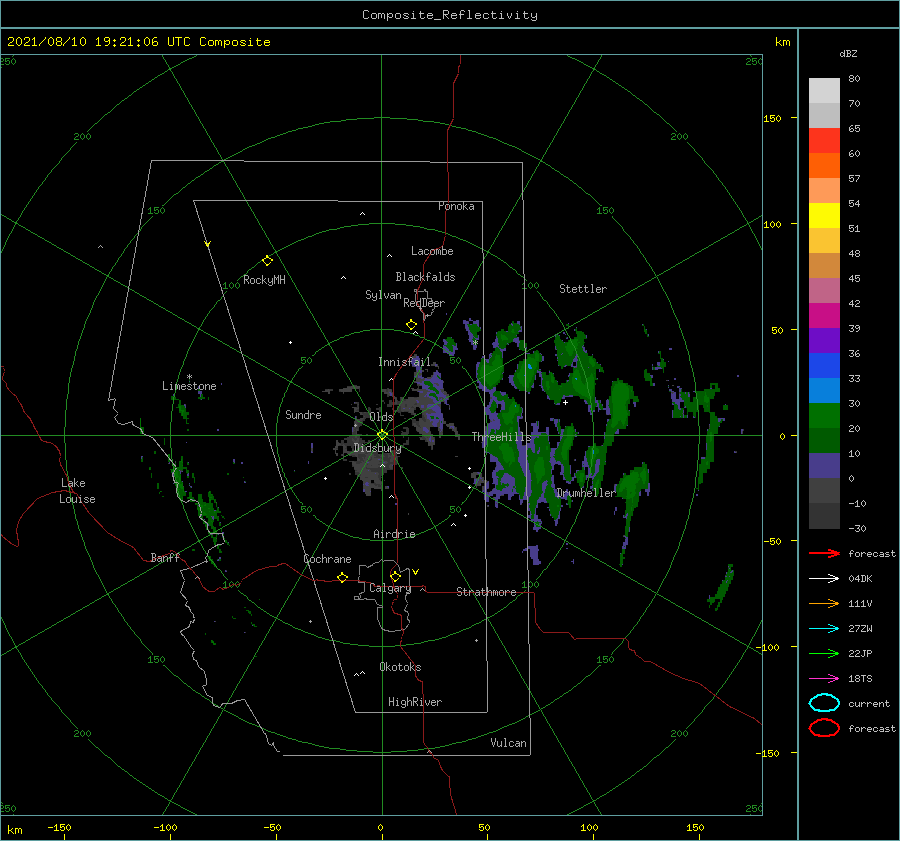Click the 65 dBZ red color swatch

pos(824,141)
